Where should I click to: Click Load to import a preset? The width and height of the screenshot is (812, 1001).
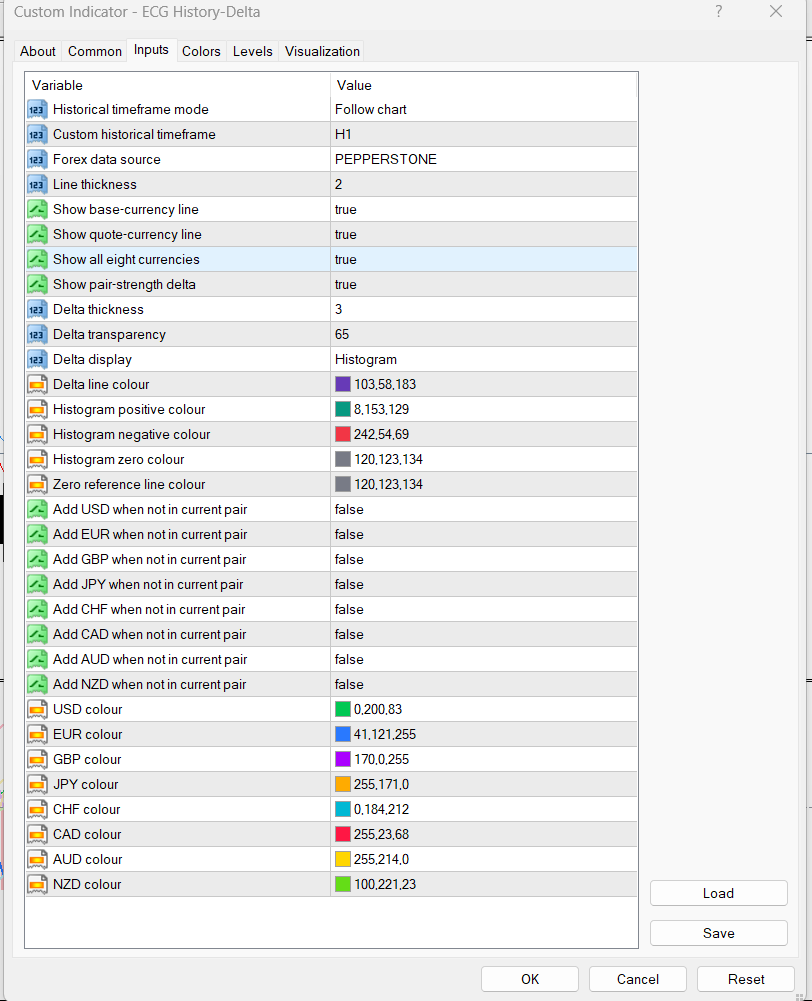click(719, 893)
